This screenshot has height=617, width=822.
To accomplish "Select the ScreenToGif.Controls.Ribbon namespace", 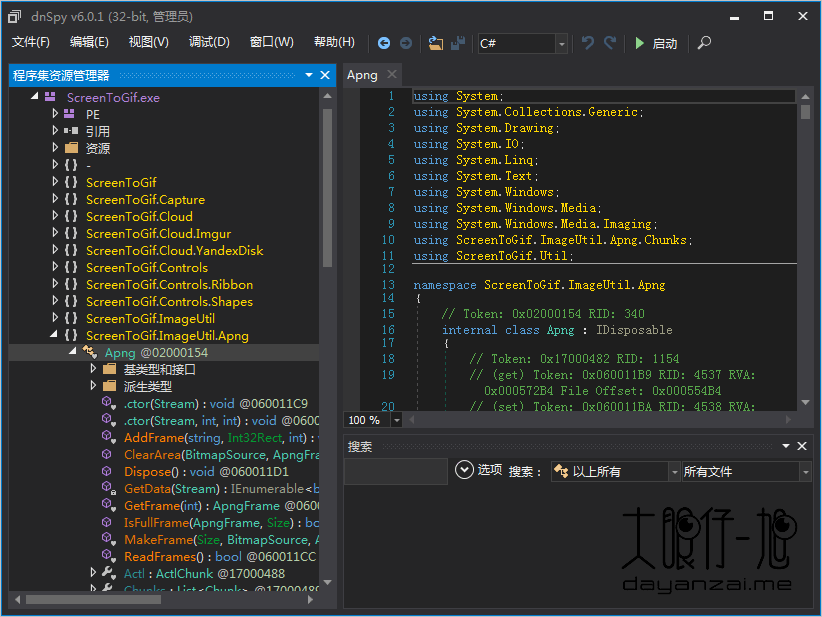I will pyautogui.click(x=169, y=284).
